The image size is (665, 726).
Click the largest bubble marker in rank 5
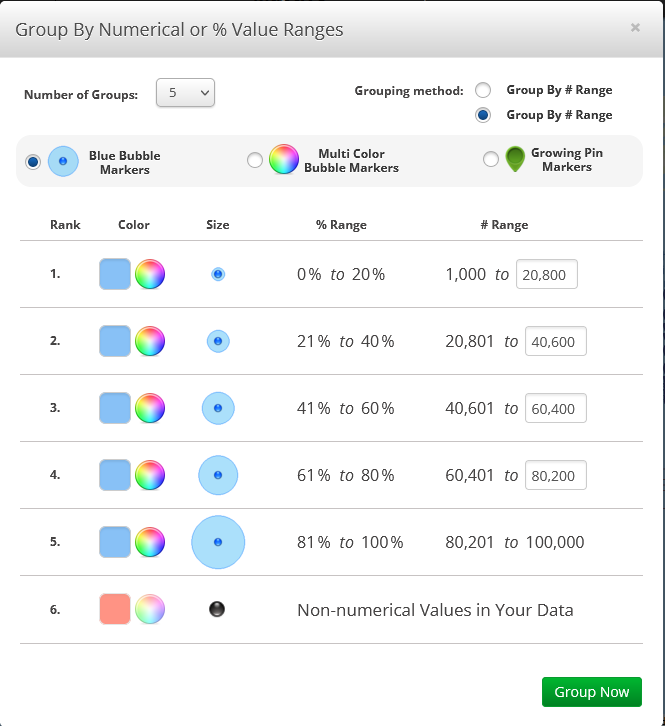point(218,542)
